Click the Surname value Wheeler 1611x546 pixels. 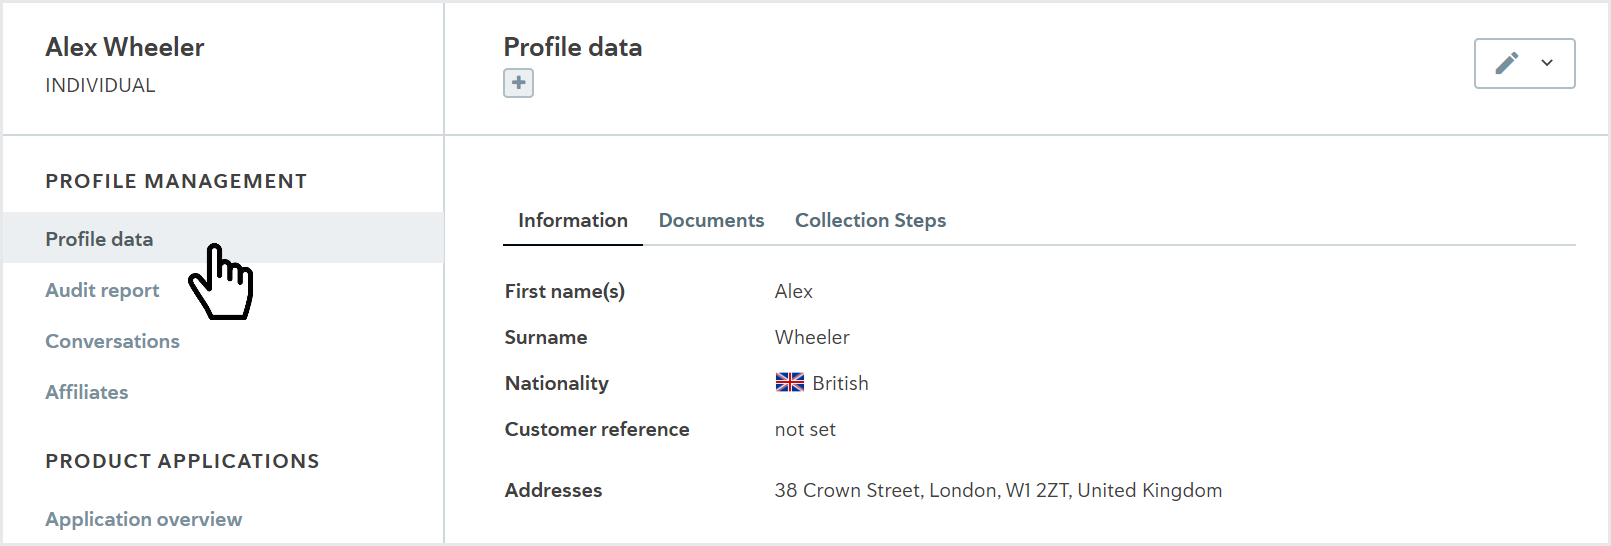point(812,337)
